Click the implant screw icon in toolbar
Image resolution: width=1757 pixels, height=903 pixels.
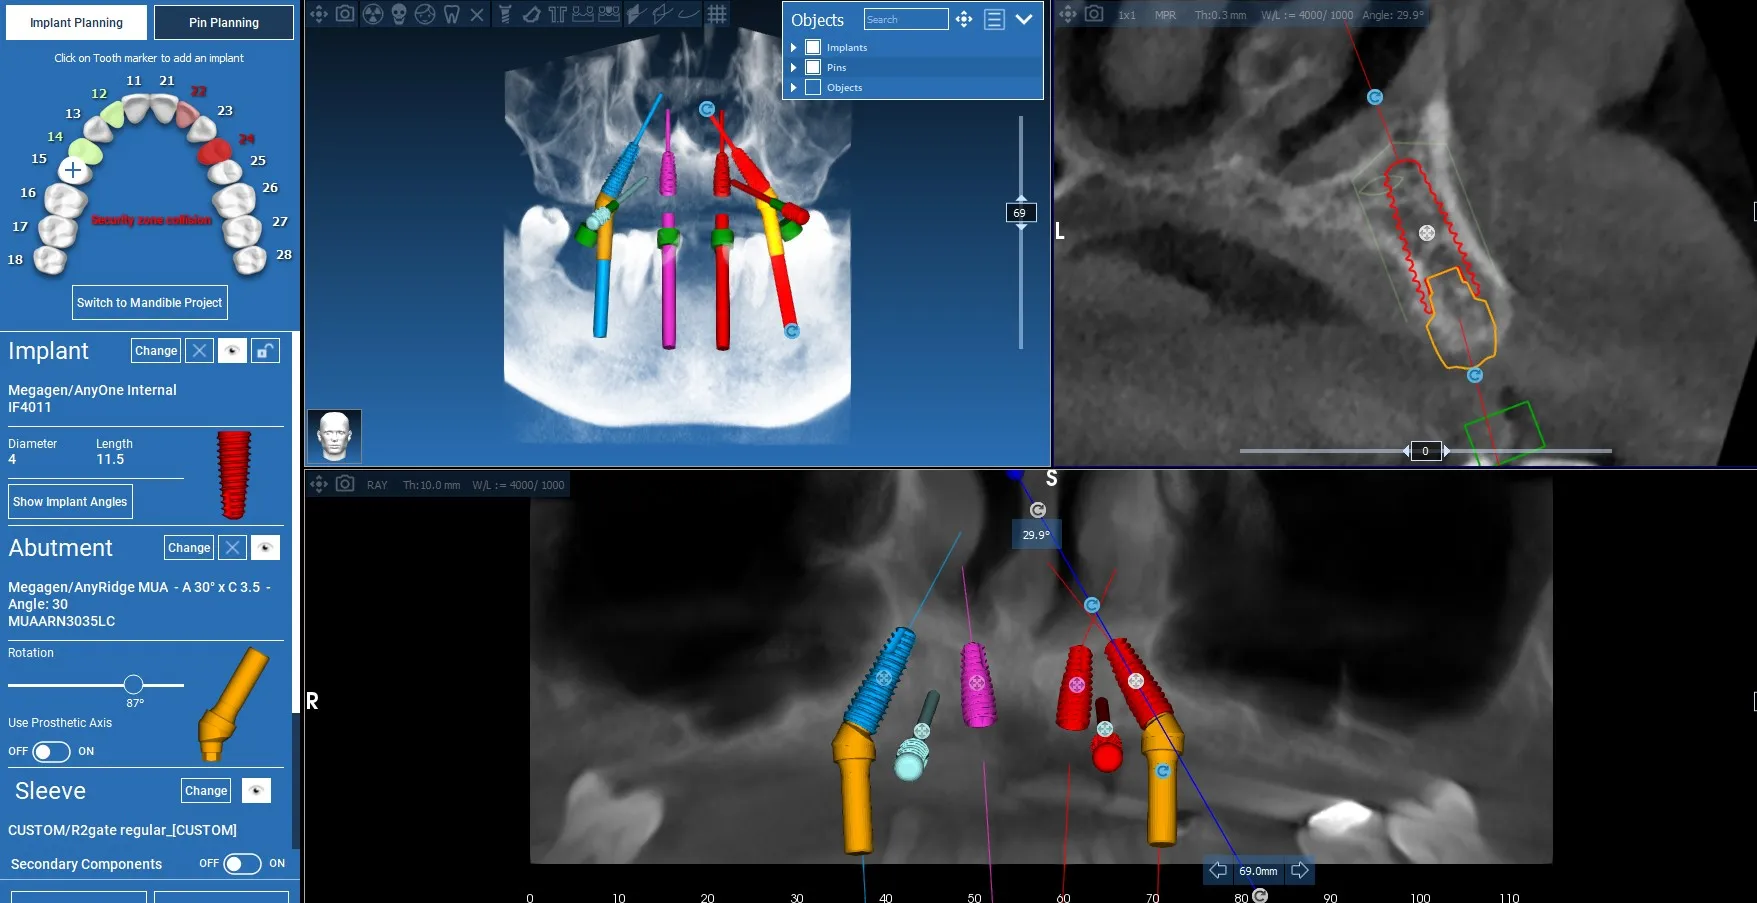(505, 14)
